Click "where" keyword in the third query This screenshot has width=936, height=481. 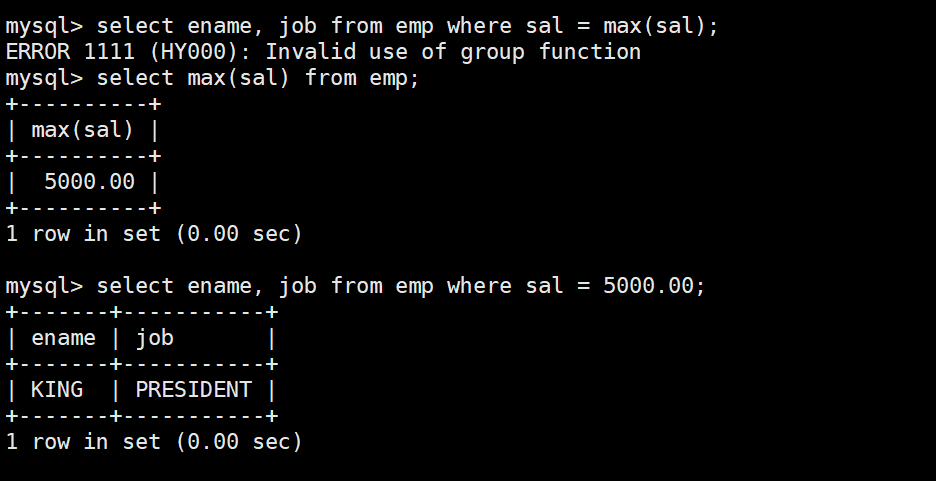tap(479, 286)
